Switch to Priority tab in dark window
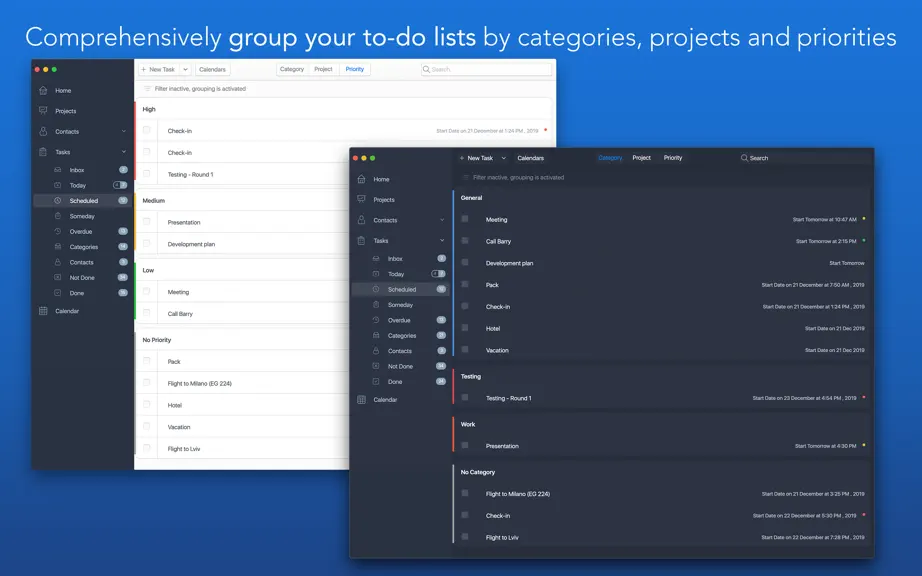 pos(673,158)
